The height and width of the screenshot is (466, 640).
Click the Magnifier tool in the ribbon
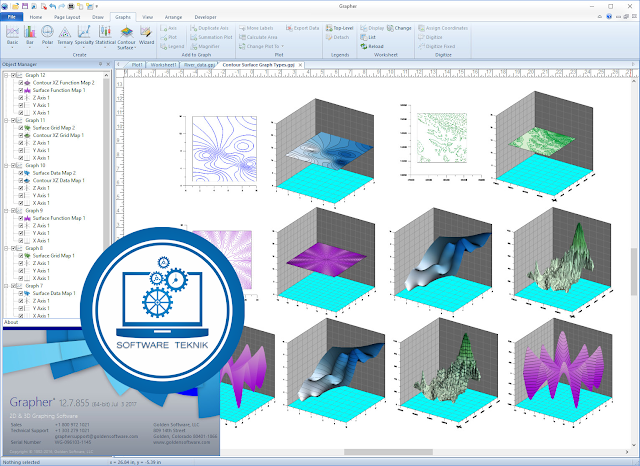(205, 47)
